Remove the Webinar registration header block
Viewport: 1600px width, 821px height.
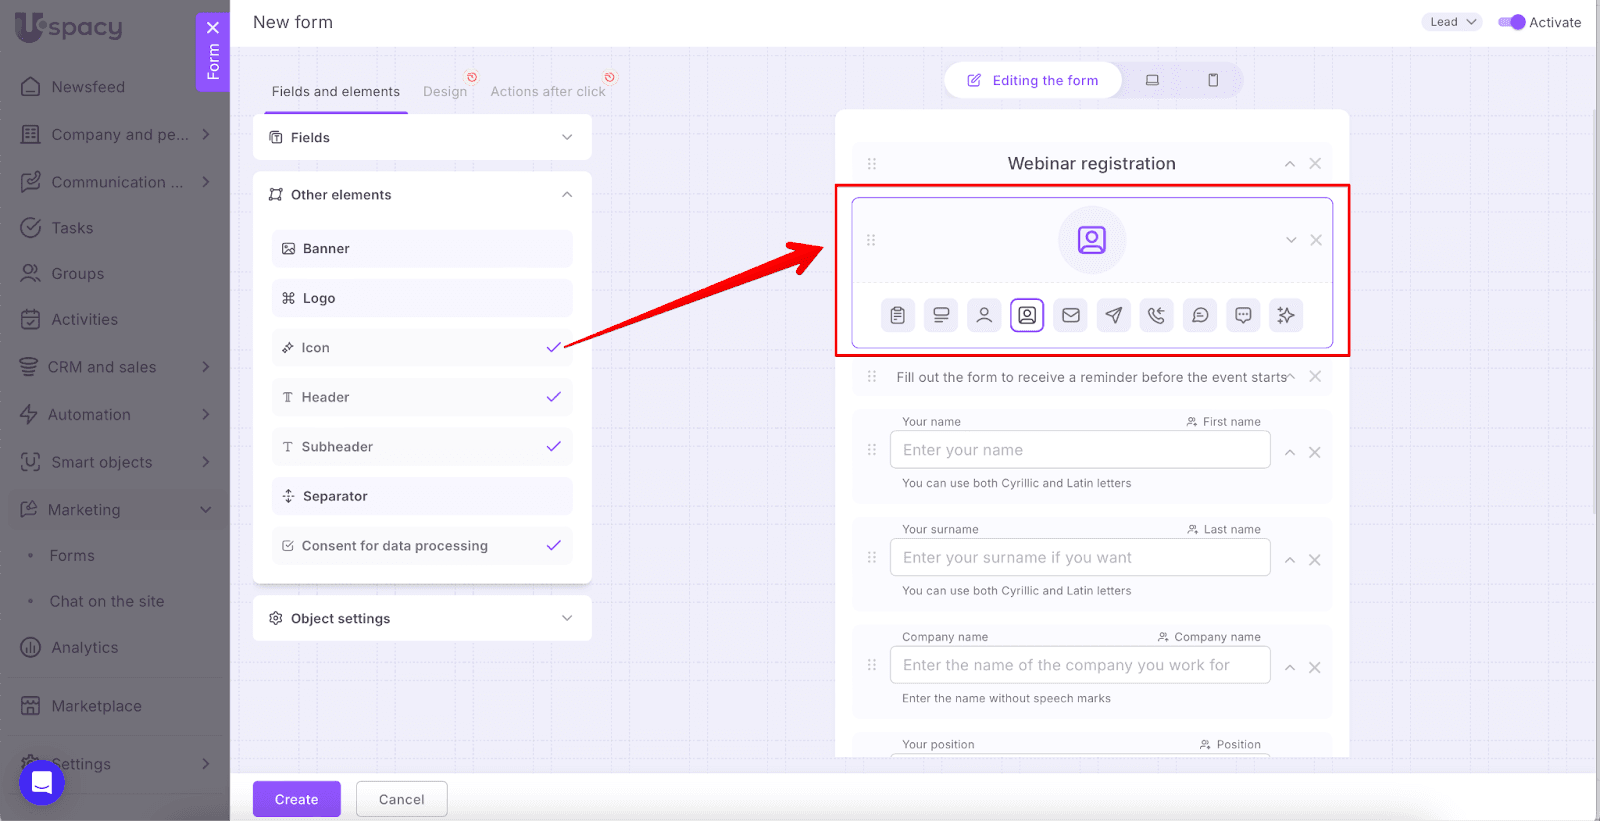[1315, 164]
